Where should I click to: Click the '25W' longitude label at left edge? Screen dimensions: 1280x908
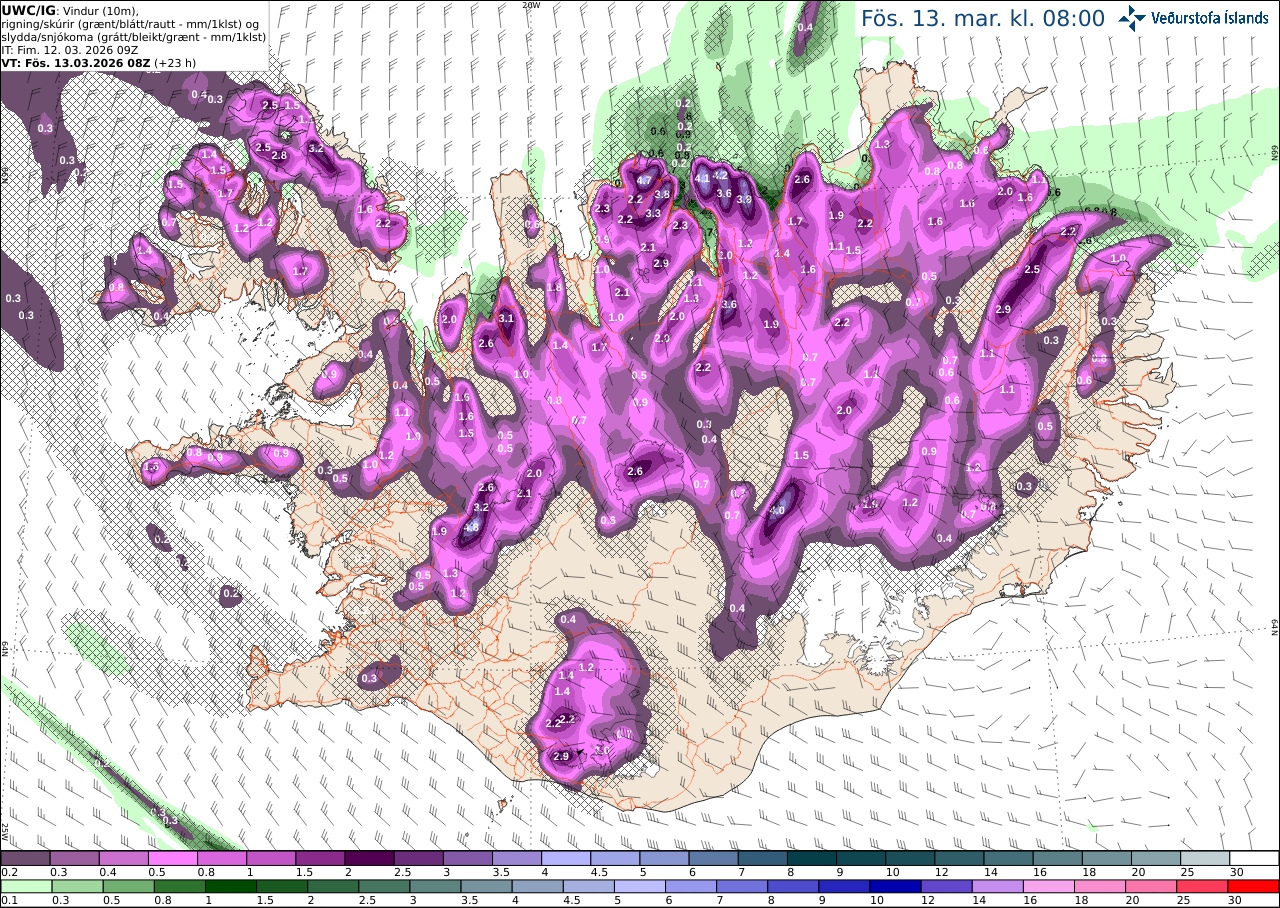click(x=5, y=831)
